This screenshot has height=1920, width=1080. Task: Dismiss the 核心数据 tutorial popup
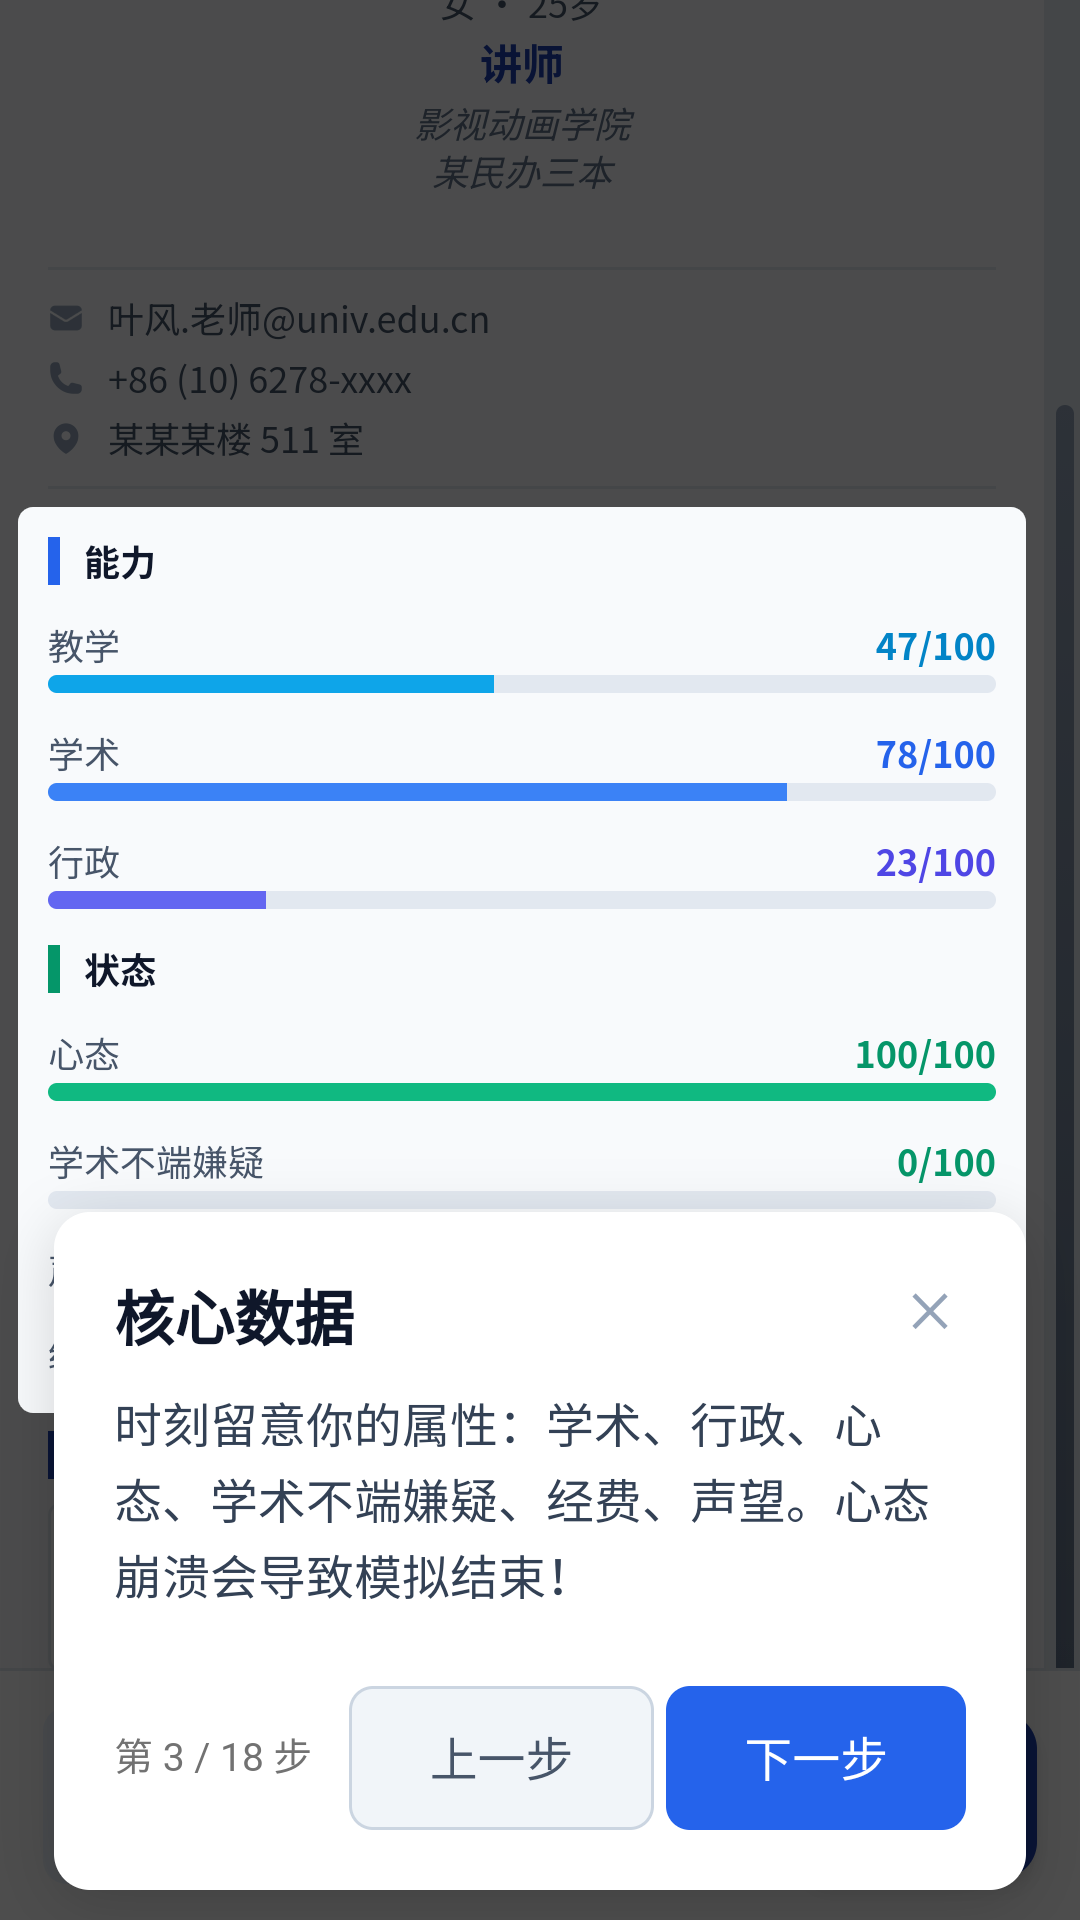930,1310
